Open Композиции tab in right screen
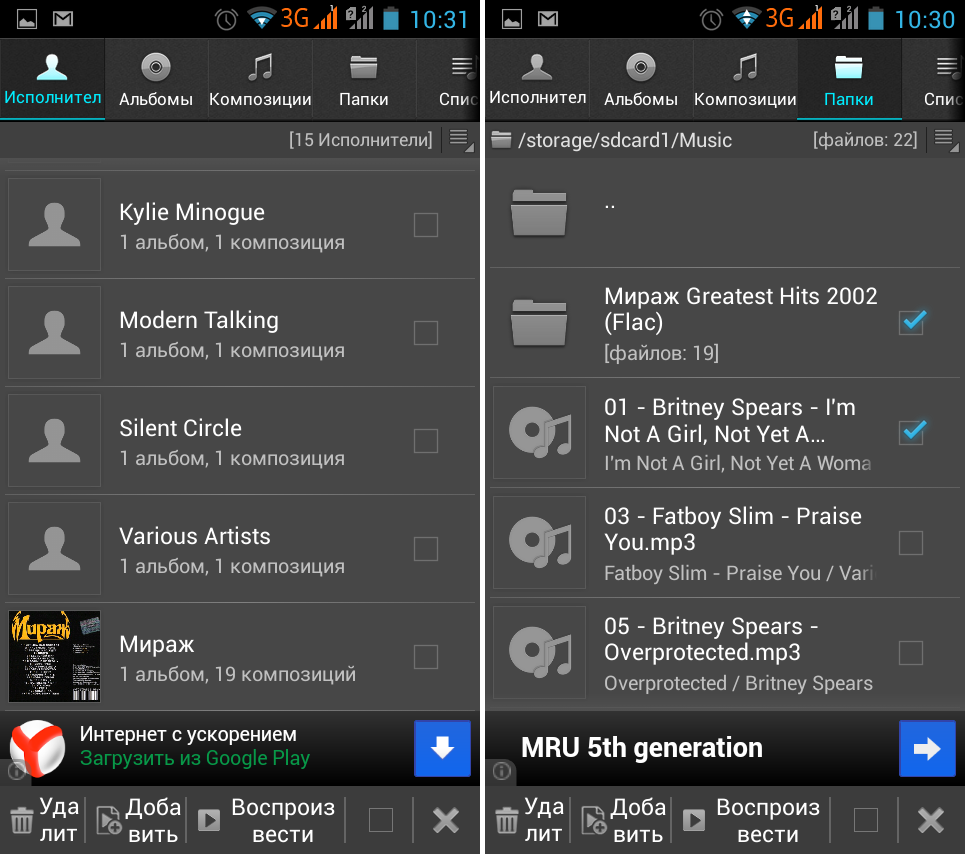Image resolution: width=965 pixels, height=854 pixels. tap(745, 79)
